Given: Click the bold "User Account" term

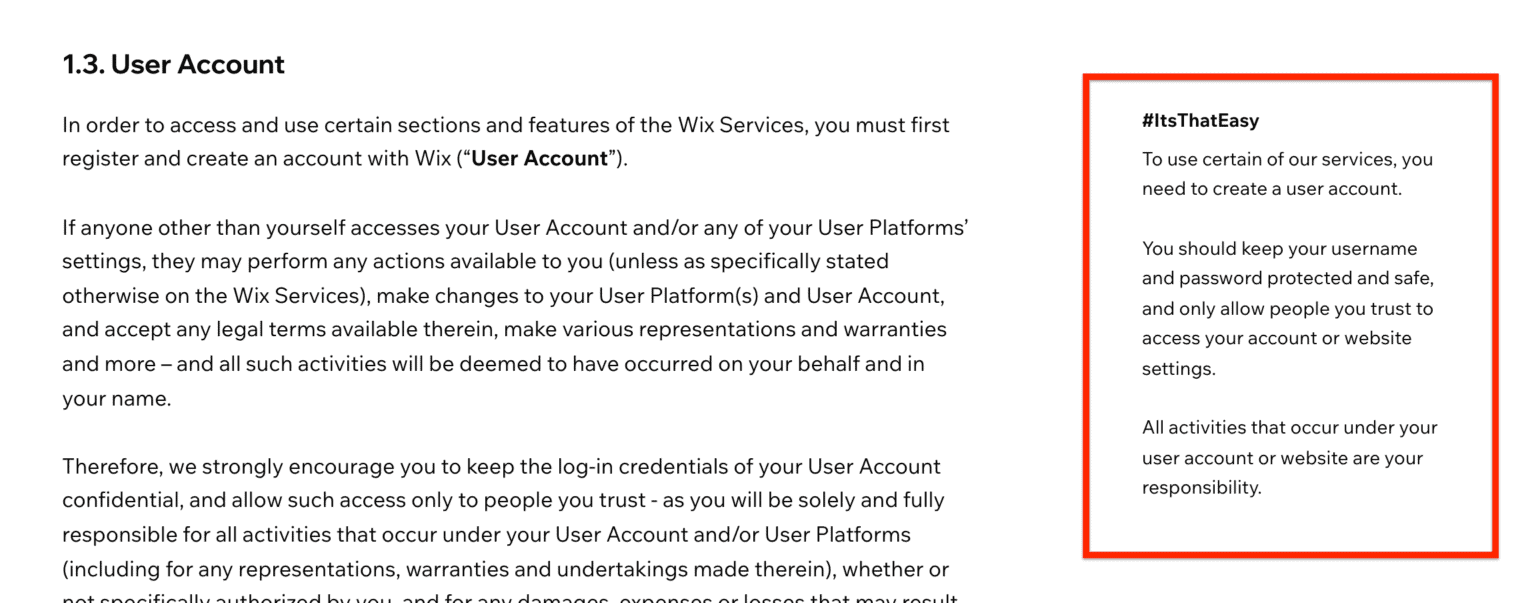Looking at the screenshot, I should (539, 158).
